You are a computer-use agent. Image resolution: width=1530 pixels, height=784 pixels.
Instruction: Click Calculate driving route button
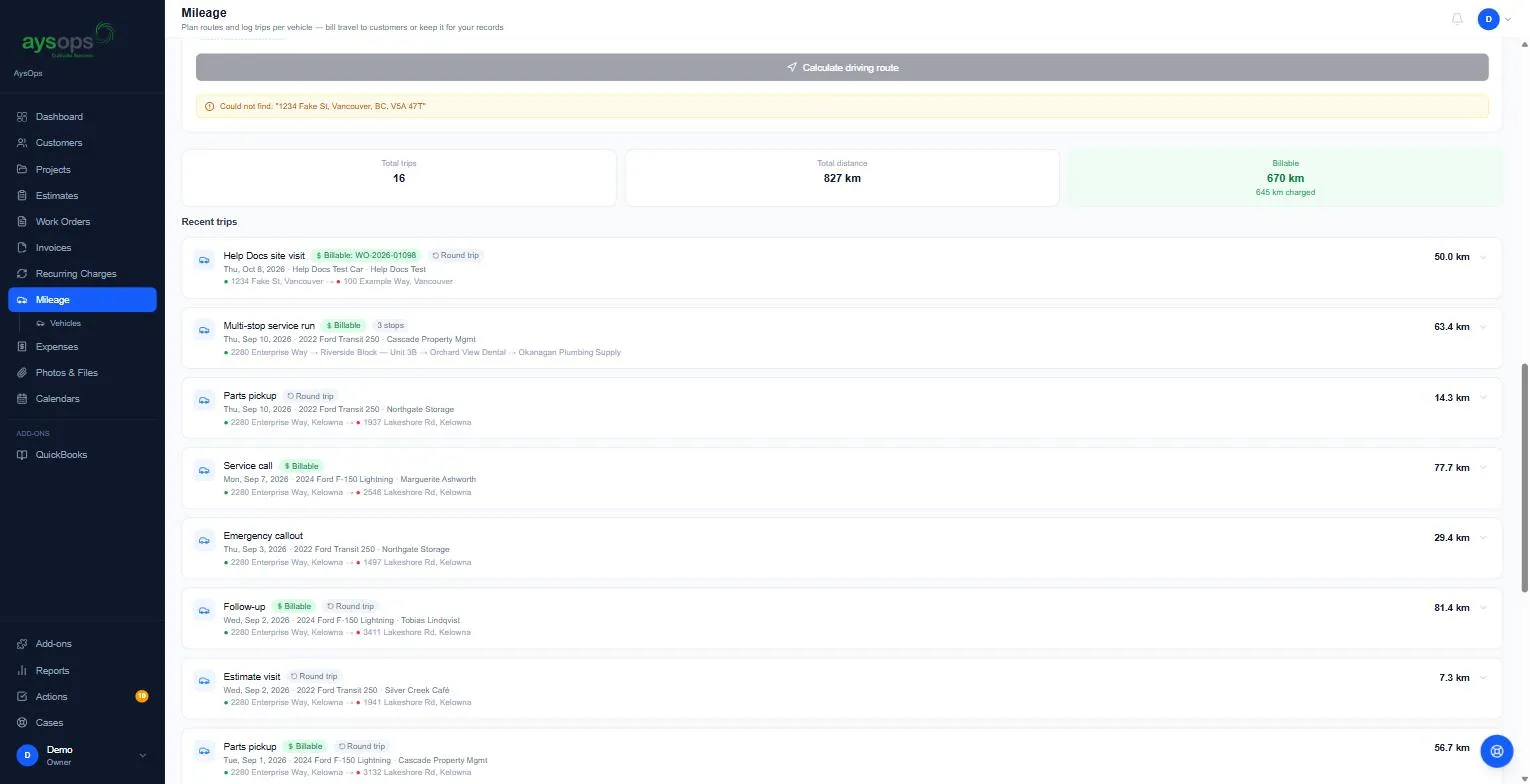point(842,67)
